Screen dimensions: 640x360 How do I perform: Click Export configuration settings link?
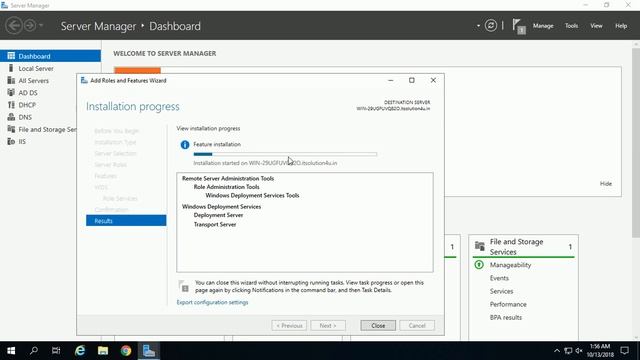coord(212,302)
